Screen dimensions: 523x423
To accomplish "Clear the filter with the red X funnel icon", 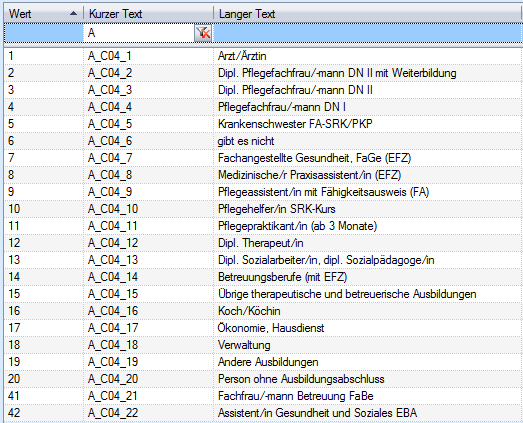I will pyautogui.click(x=203, y=33).
